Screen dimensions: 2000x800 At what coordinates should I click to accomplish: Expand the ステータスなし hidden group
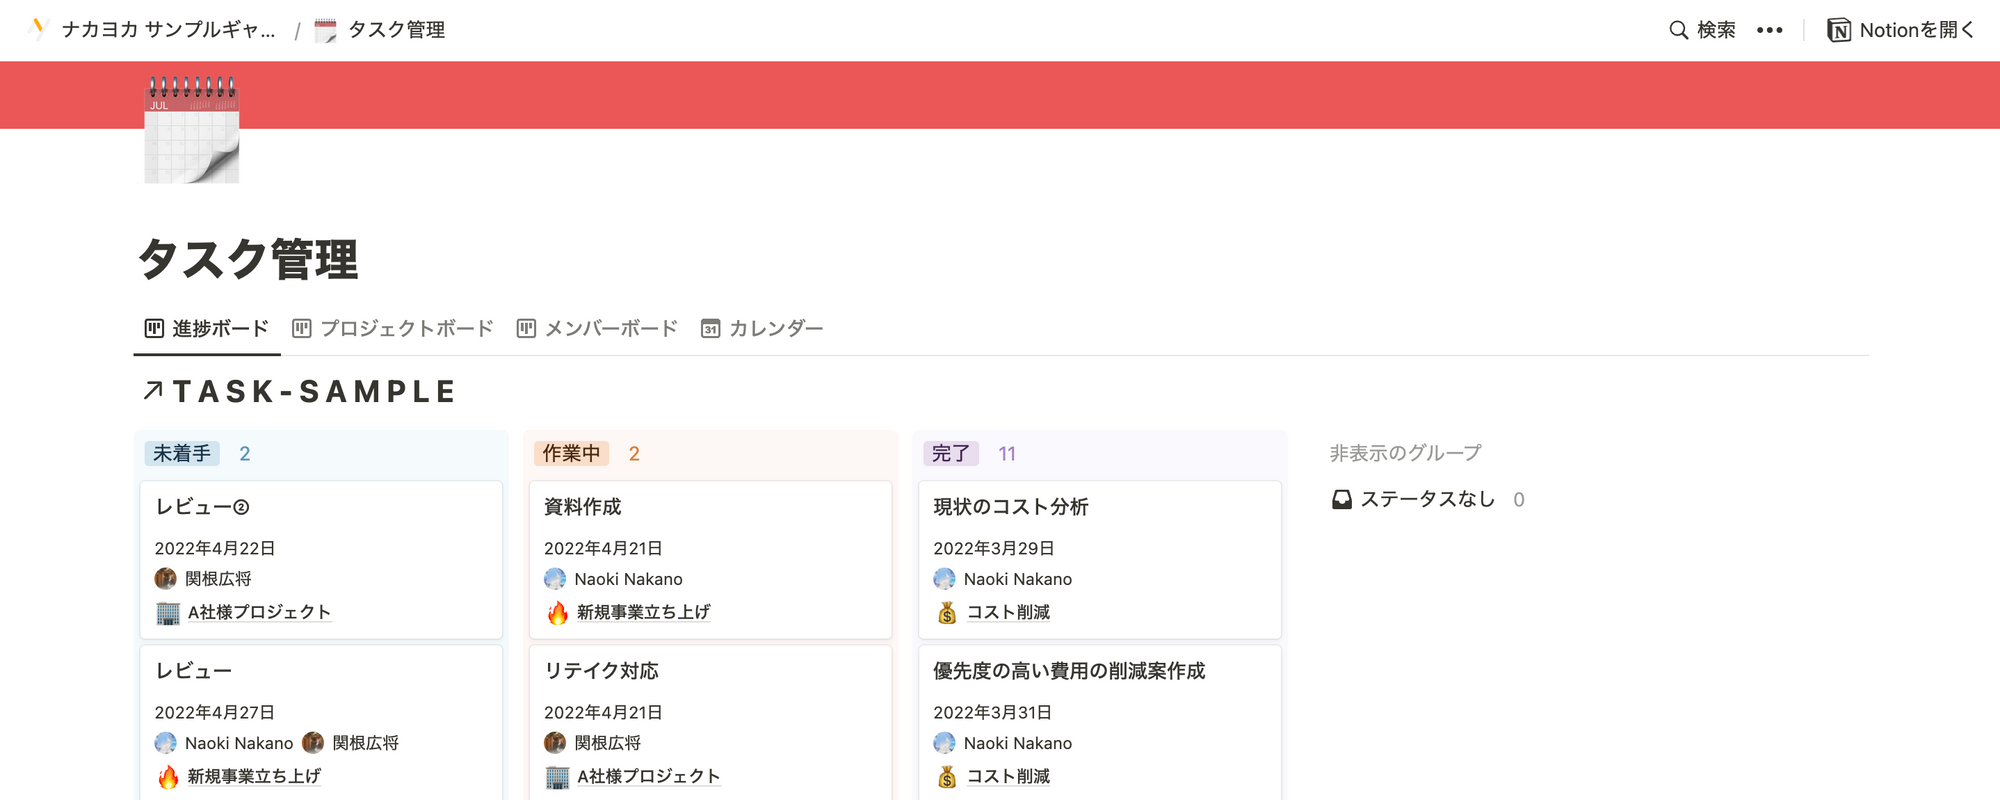[x=1428, y=499]
